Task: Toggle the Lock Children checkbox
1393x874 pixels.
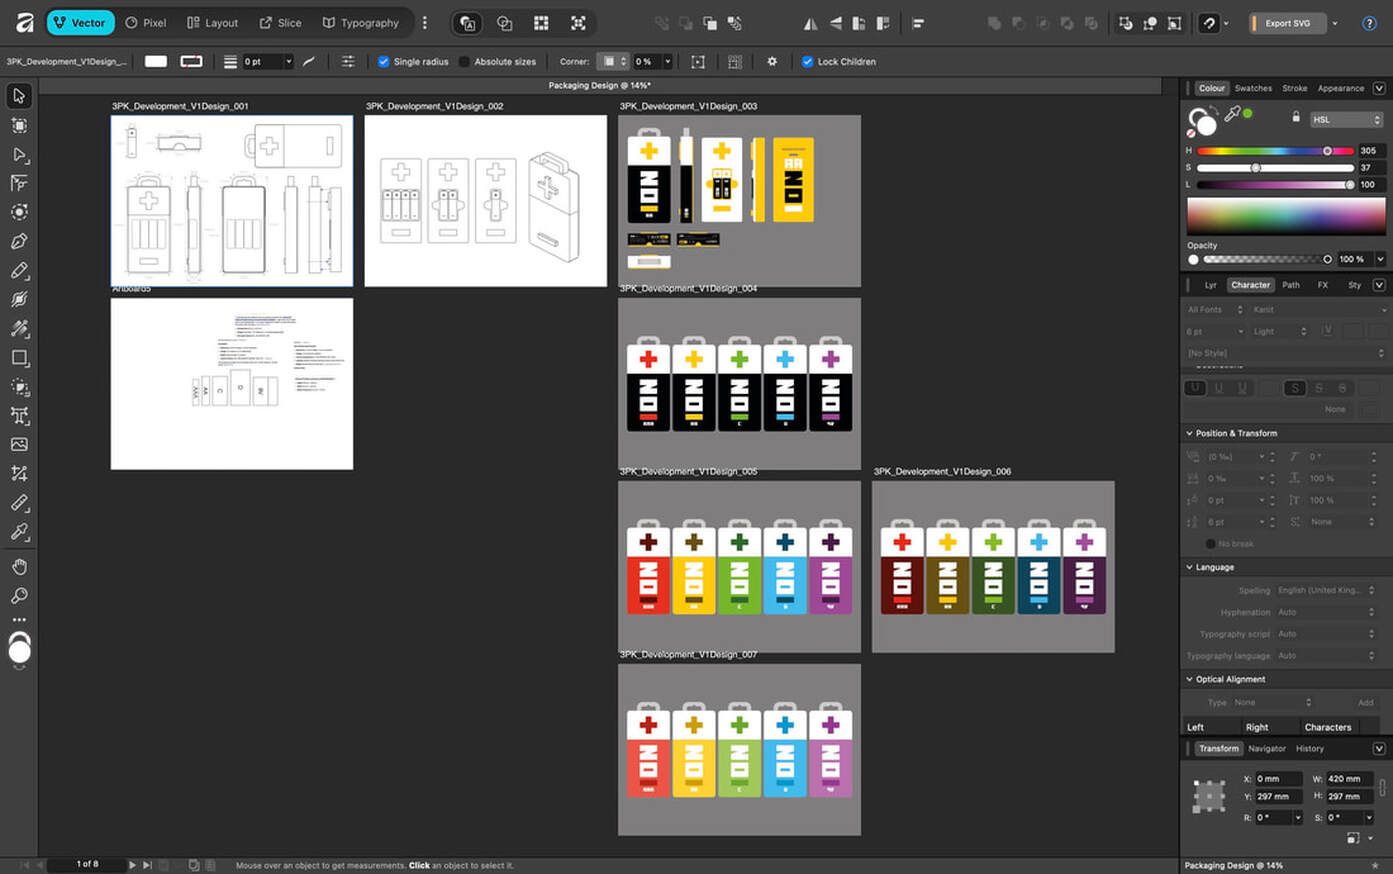Action: tap(807, 62)
